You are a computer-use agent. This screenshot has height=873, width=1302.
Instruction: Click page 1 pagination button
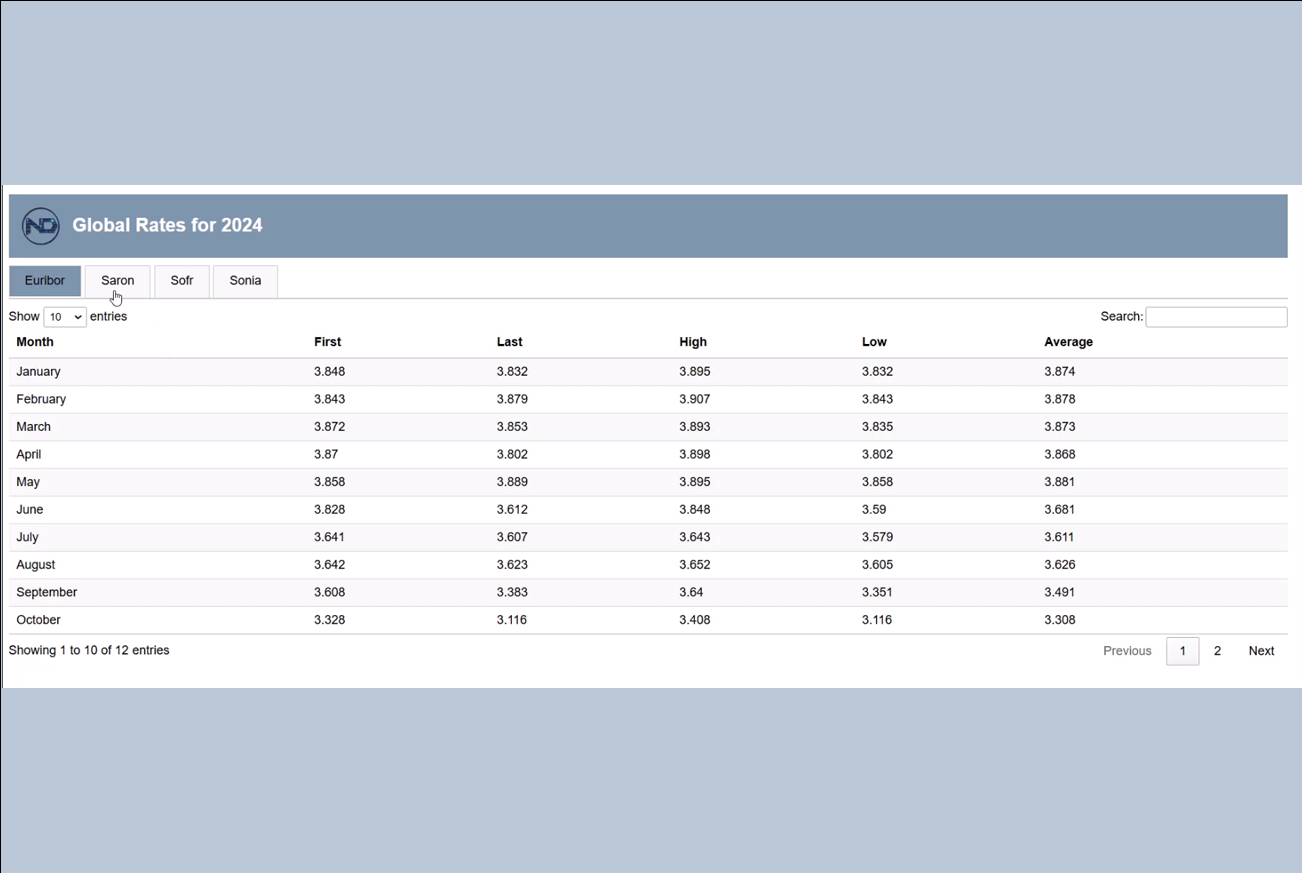[1182, 651]
